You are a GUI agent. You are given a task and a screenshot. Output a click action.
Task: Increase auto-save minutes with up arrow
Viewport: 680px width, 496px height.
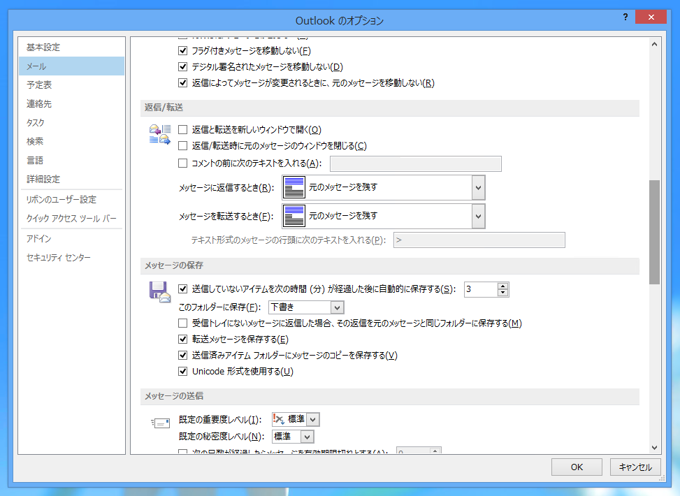503,286
